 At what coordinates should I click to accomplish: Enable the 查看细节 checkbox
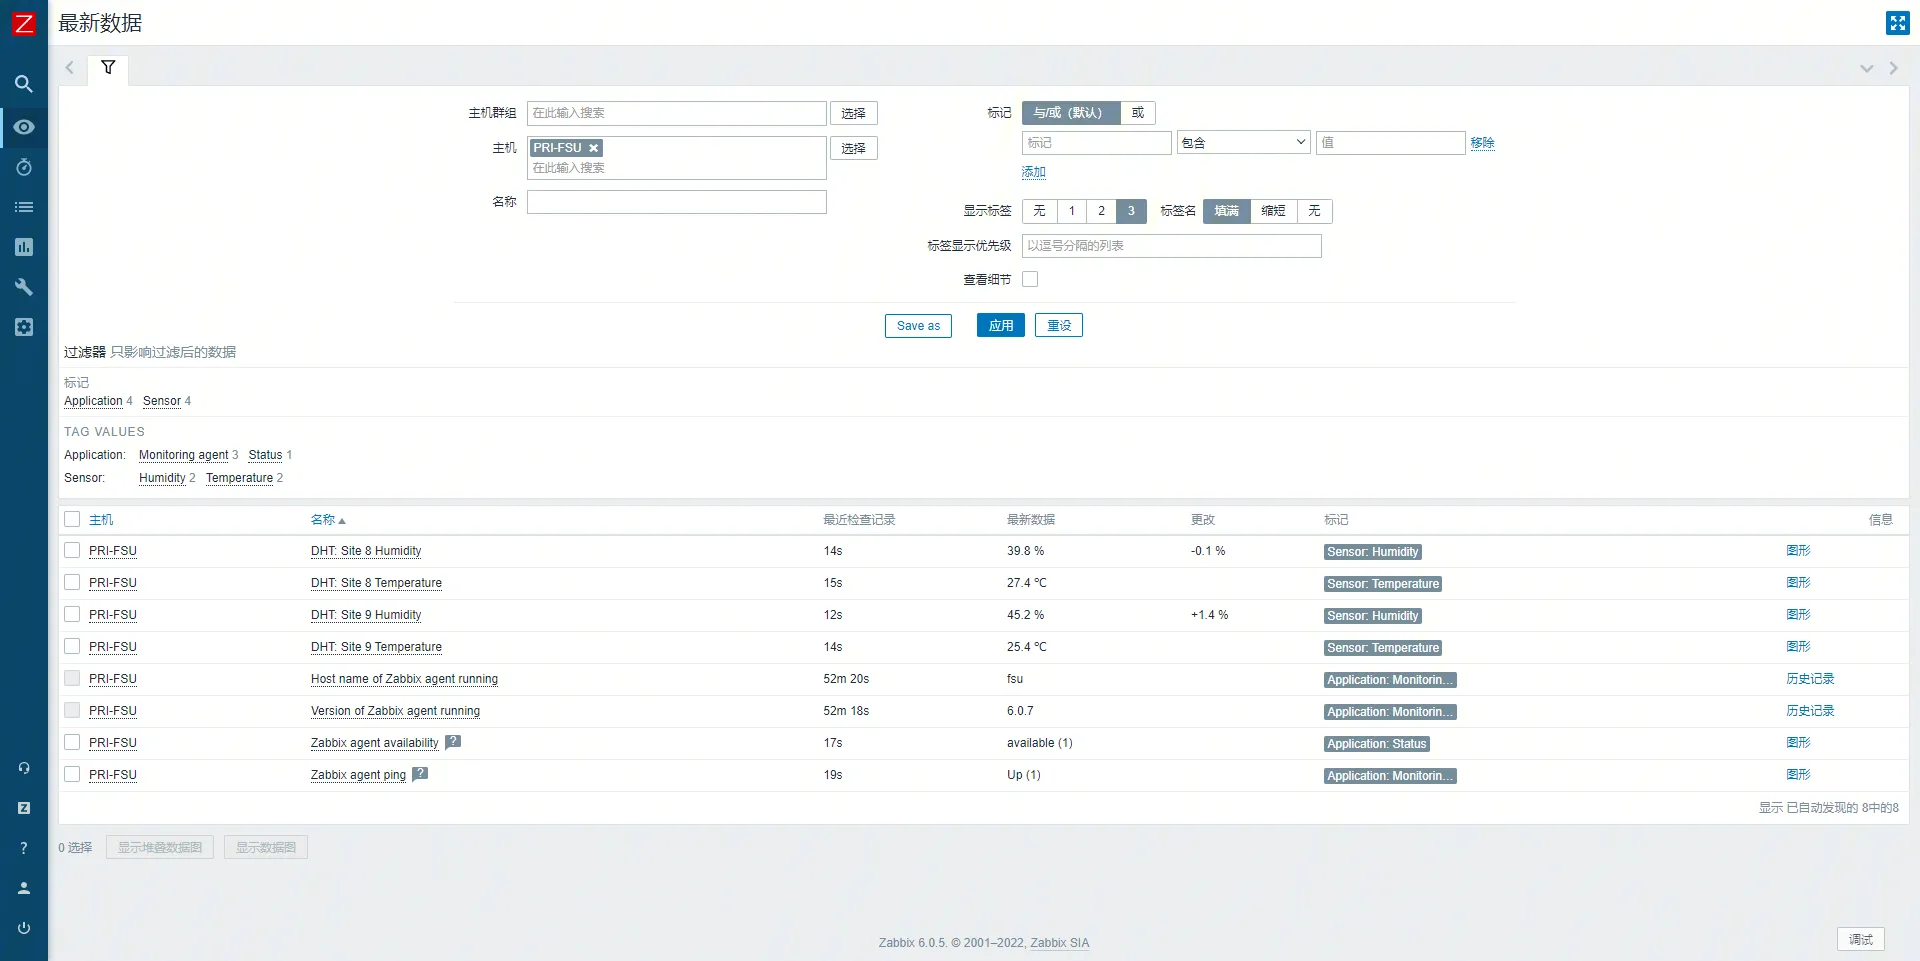tap(1030, 279)
